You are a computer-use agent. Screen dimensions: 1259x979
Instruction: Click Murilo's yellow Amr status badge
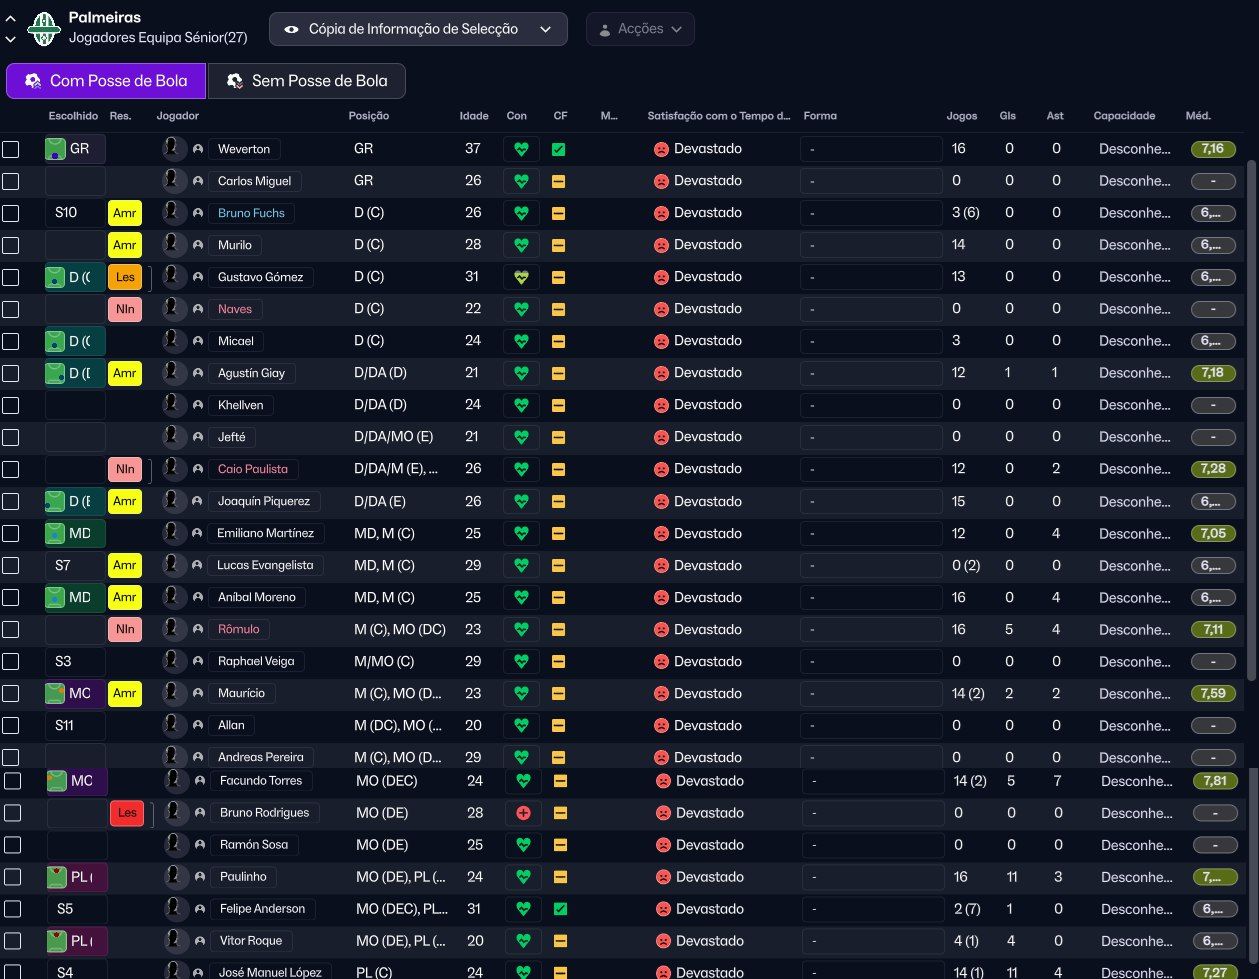(x=125, y=245)
